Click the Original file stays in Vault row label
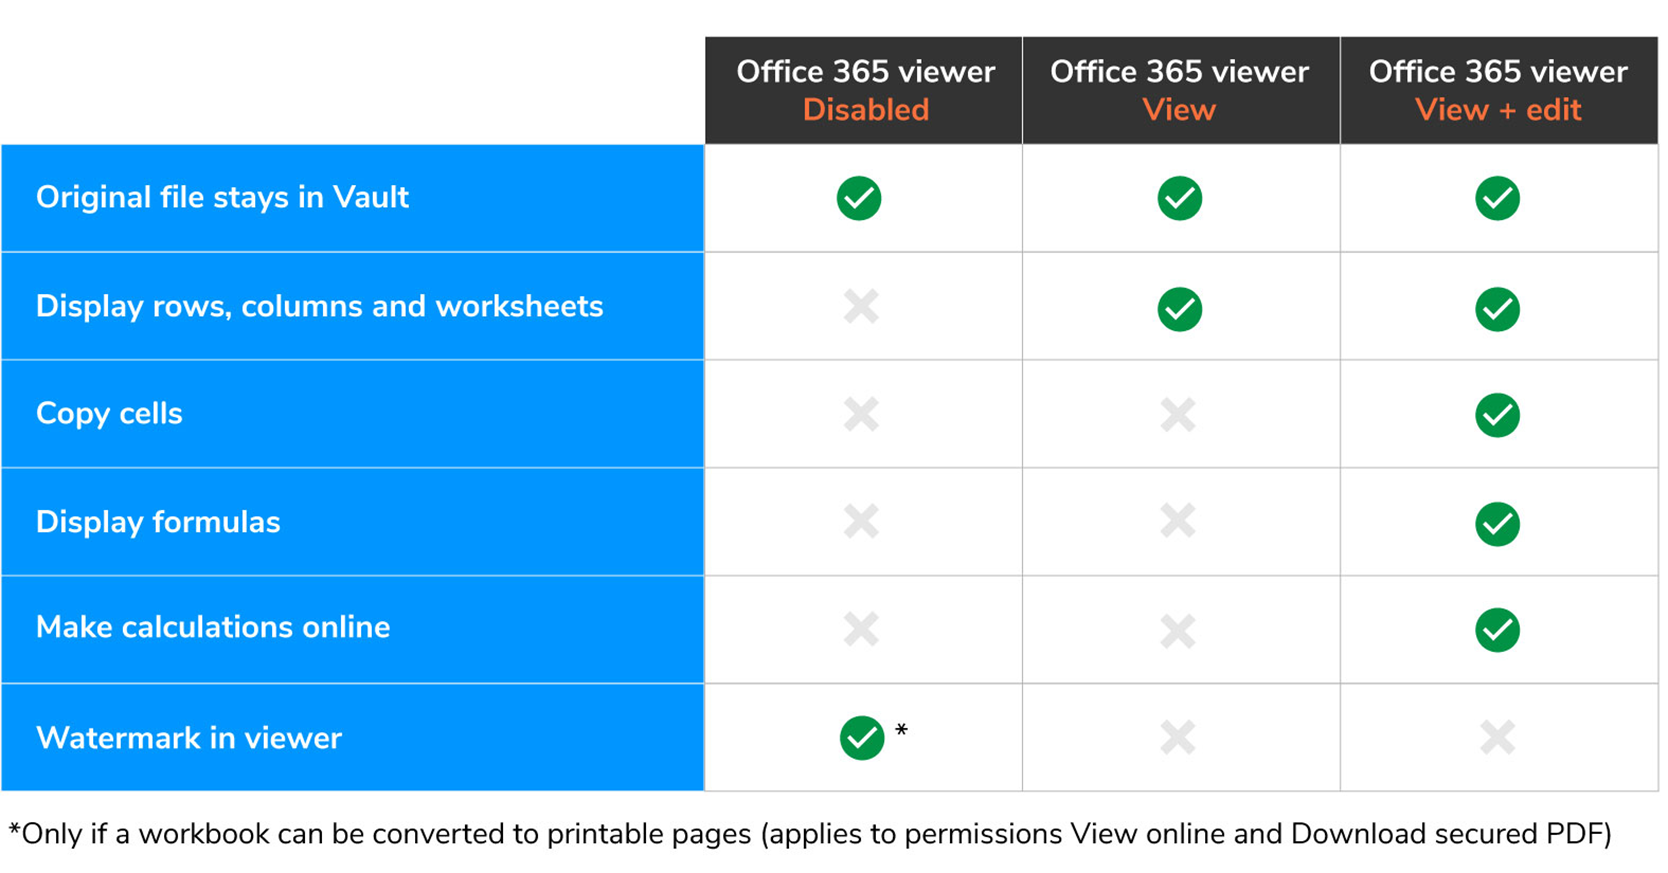The width and height of the screenshot is (1668, 873). [x=222, y=198]
